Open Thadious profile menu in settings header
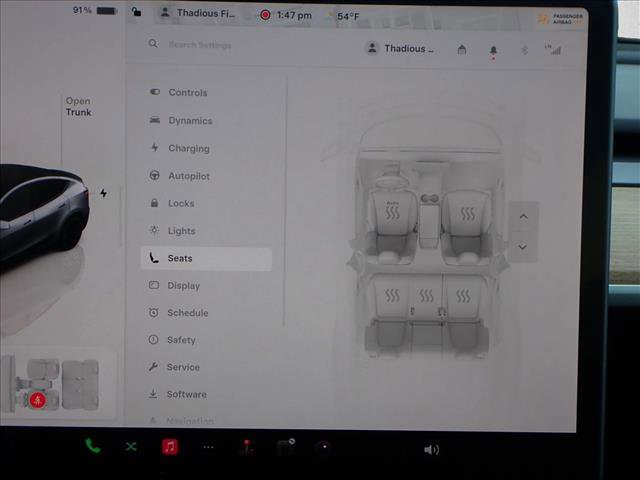Image resolution: width=640 pixels, height=480 pixels. click(x=400, y=49)
